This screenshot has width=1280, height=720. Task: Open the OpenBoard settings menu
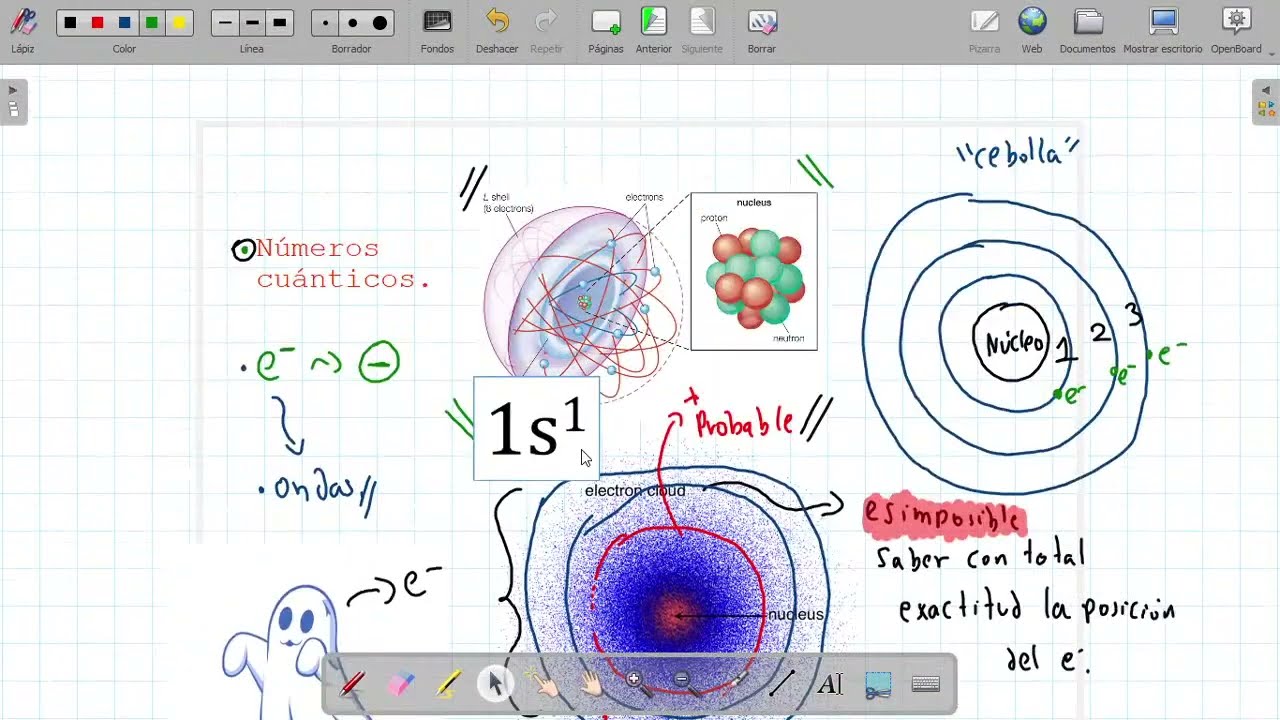click(x=1236, y=30)
